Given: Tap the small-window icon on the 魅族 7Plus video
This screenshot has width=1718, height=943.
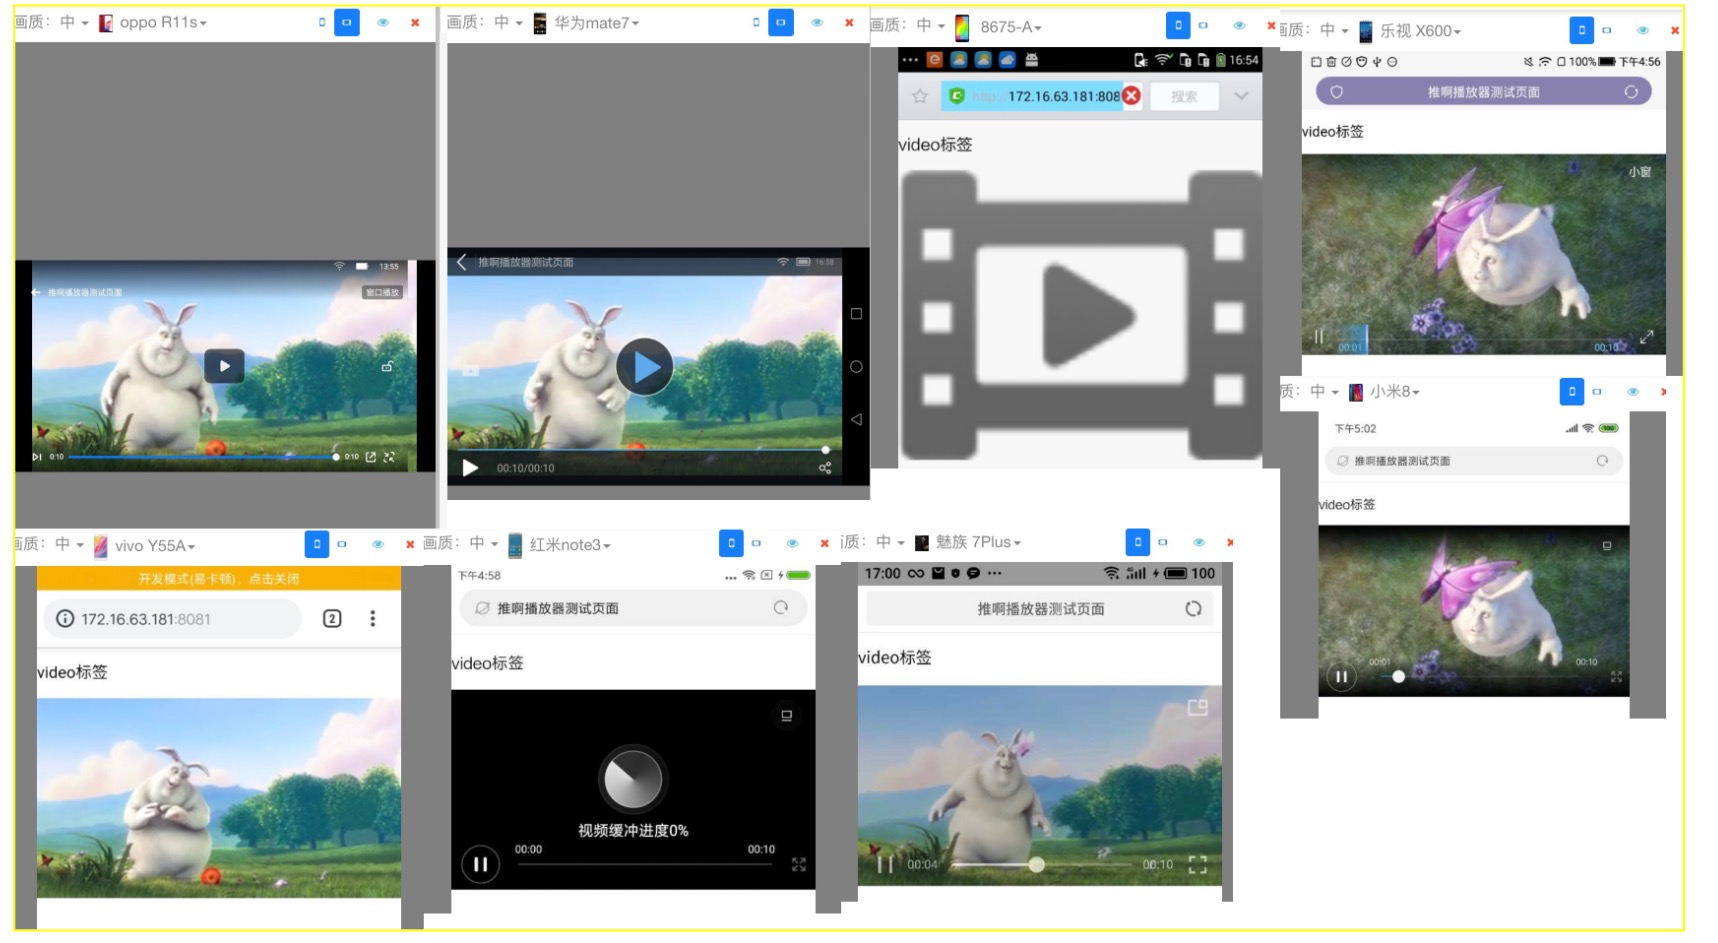Looking at the screenshot, I should point(1197,708).
